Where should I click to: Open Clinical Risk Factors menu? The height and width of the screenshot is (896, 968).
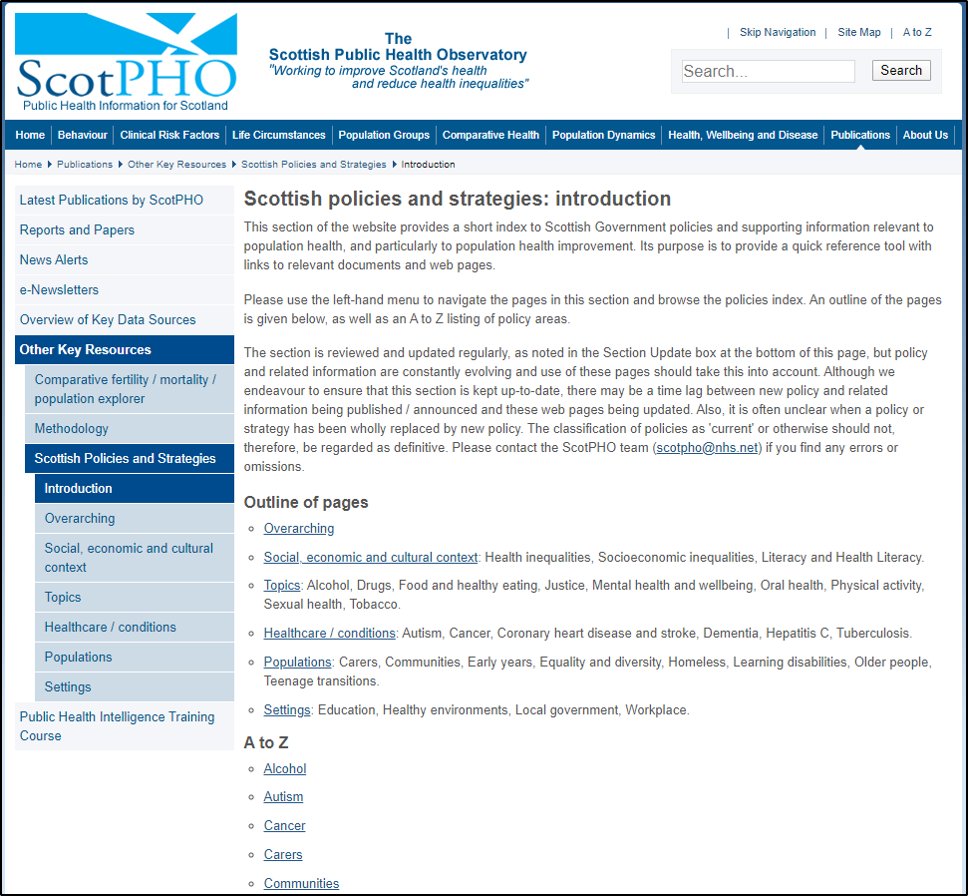[x=170, y=135]
